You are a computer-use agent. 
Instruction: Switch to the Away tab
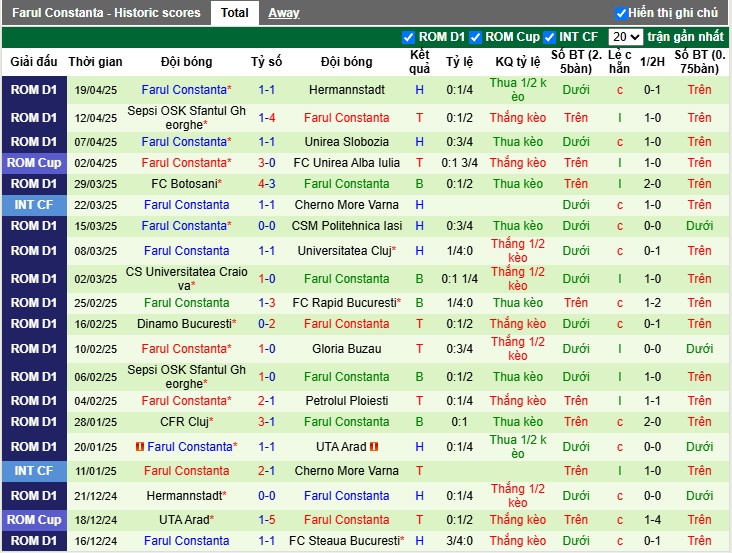(283, 13)
